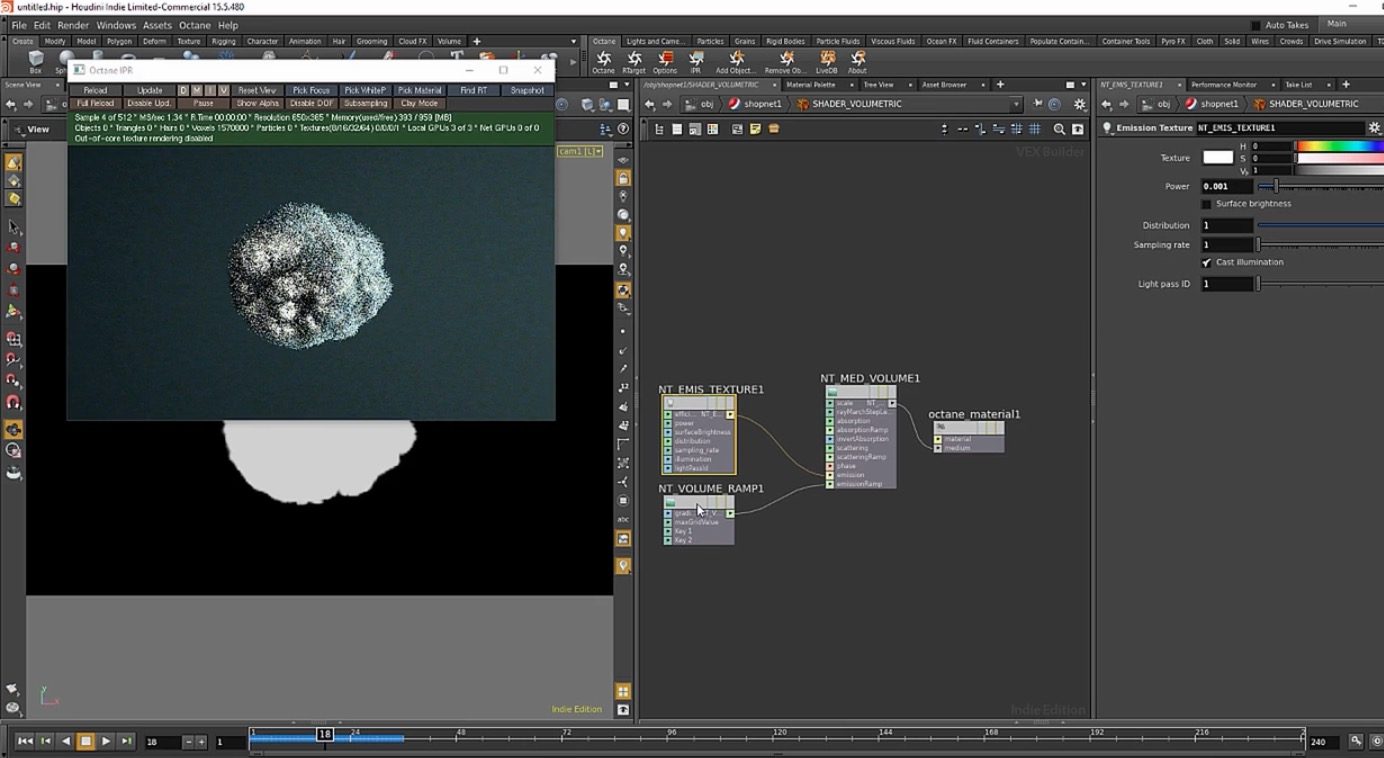Click Full Reload in Octane IPR
This screenshot has width=1384, height=758.
point(95,103)
